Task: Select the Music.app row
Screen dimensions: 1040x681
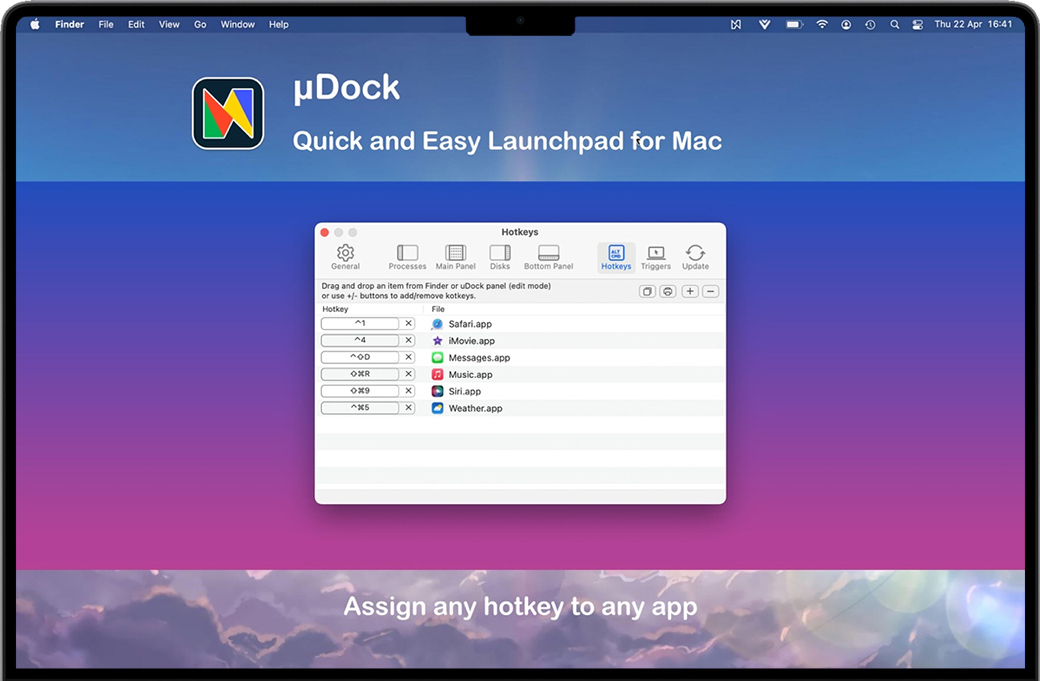Action: point(470,374)
